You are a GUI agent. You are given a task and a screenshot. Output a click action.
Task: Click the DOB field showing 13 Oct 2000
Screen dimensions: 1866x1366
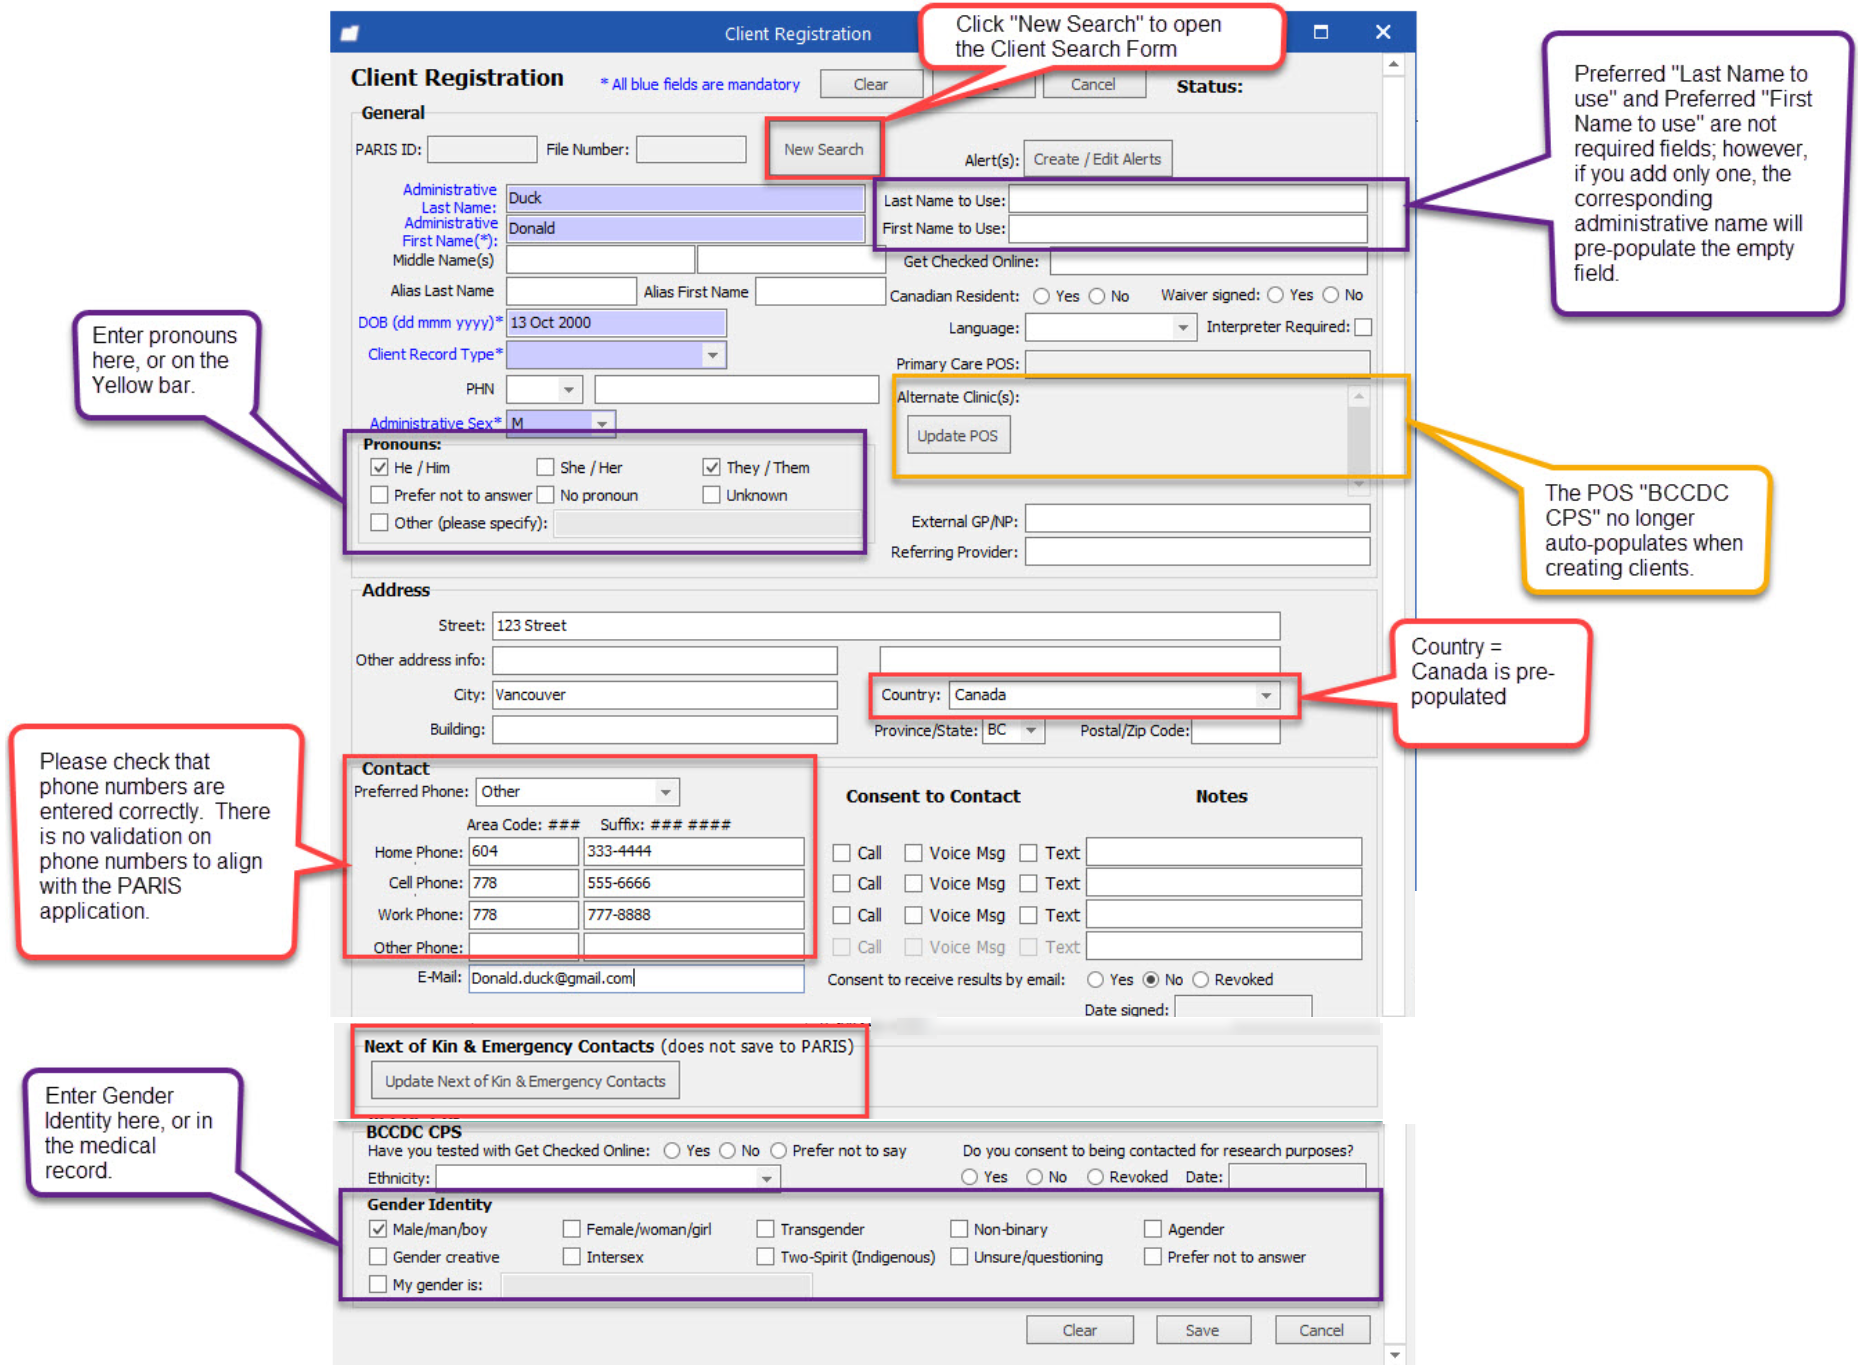(x=616, y=322)
